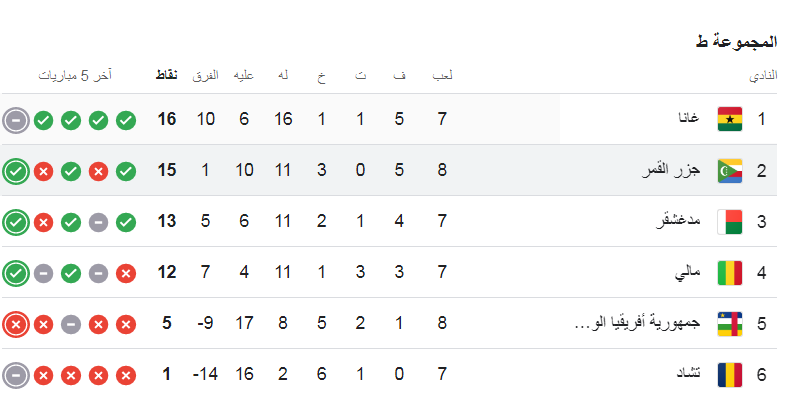Click the نقاط column header
This screenshot has width=791, height=413.
(x=168, y=76)
